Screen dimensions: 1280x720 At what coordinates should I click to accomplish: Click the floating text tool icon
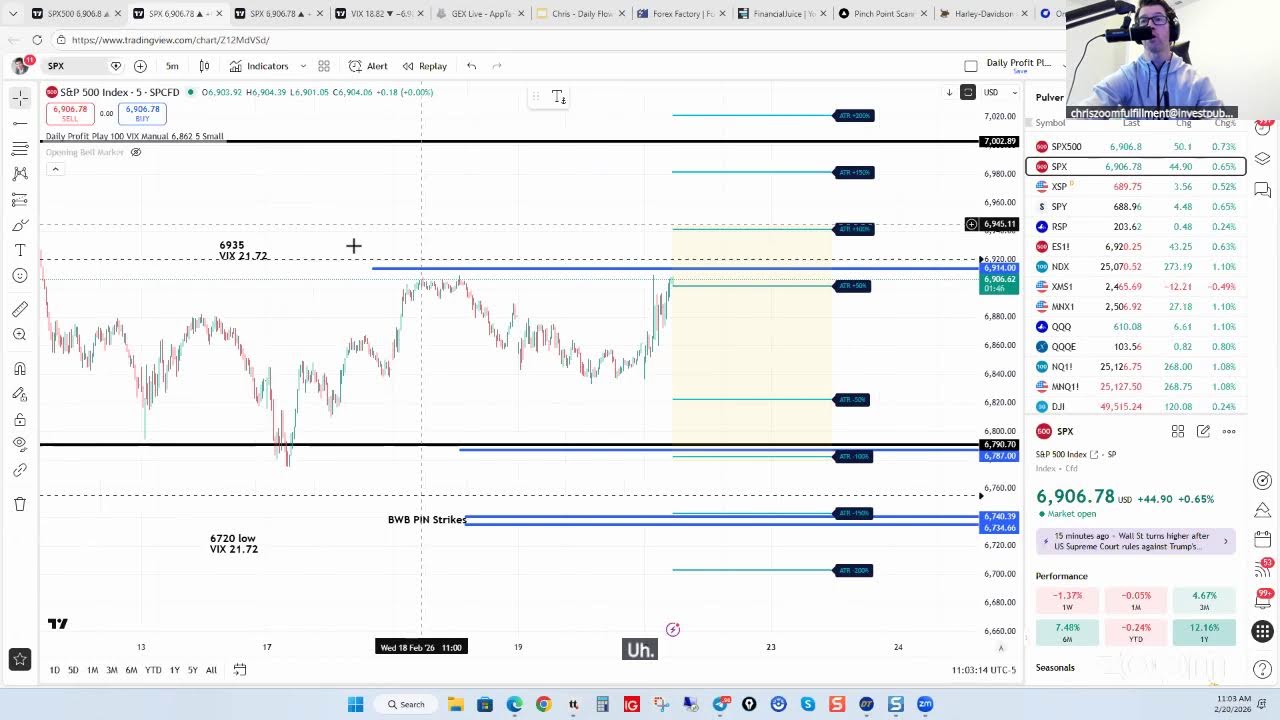tap(558, 97)
